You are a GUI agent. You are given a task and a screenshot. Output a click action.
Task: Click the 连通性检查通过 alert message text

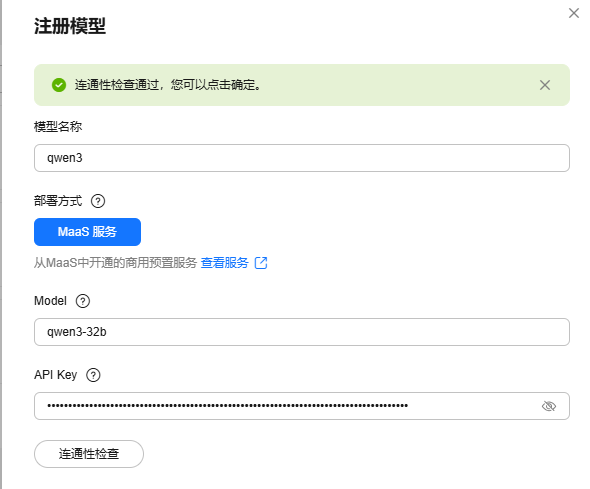(x=168, y=85)
